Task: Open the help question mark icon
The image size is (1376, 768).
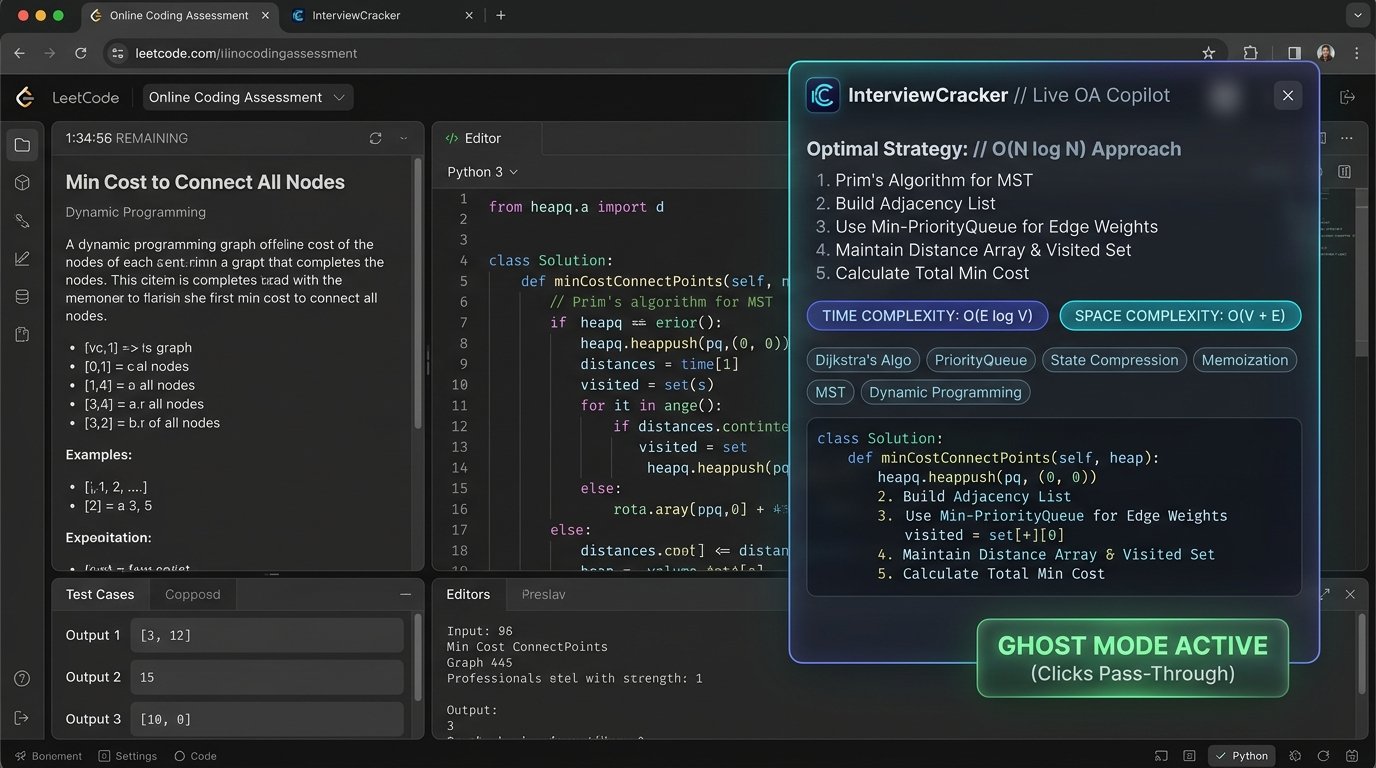Action: 22,679
